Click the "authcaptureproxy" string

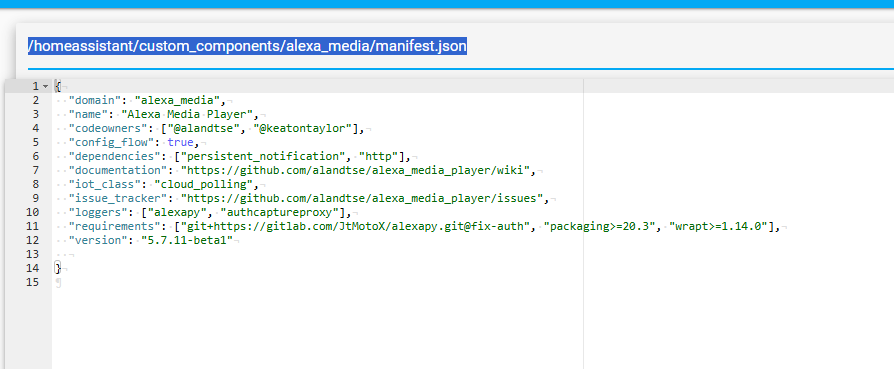tap(280, 212)
